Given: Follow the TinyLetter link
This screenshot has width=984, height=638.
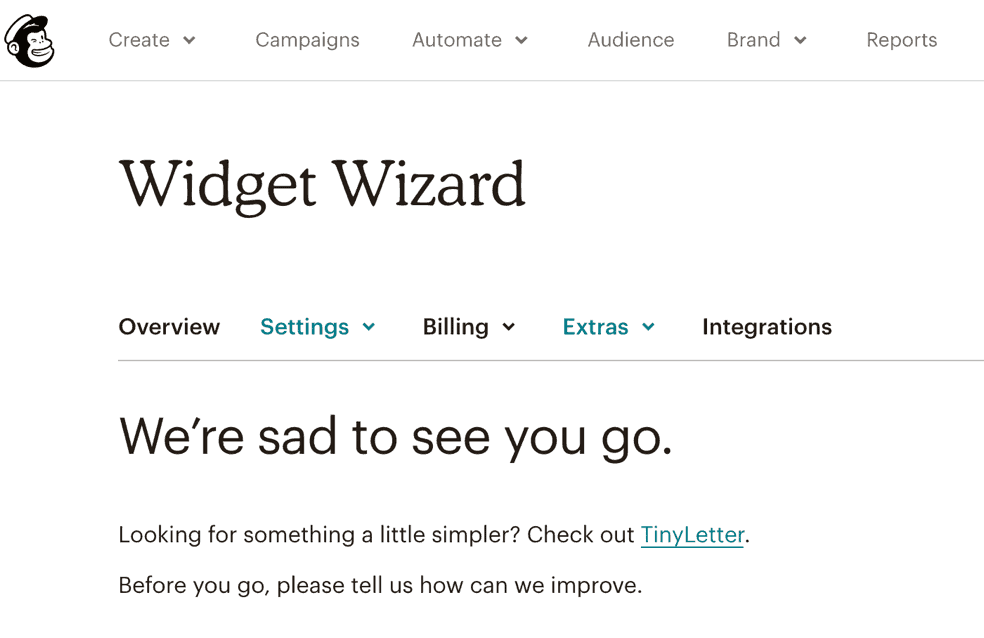Looking at the screenshot, I should pos(692,535).
